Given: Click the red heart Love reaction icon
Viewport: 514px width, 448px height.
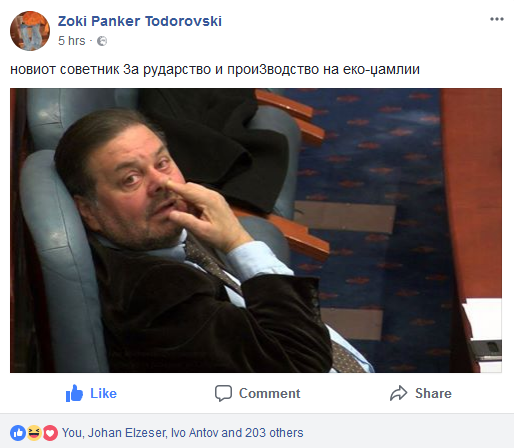Looking at the screenshot, I should tap(50, 433).
